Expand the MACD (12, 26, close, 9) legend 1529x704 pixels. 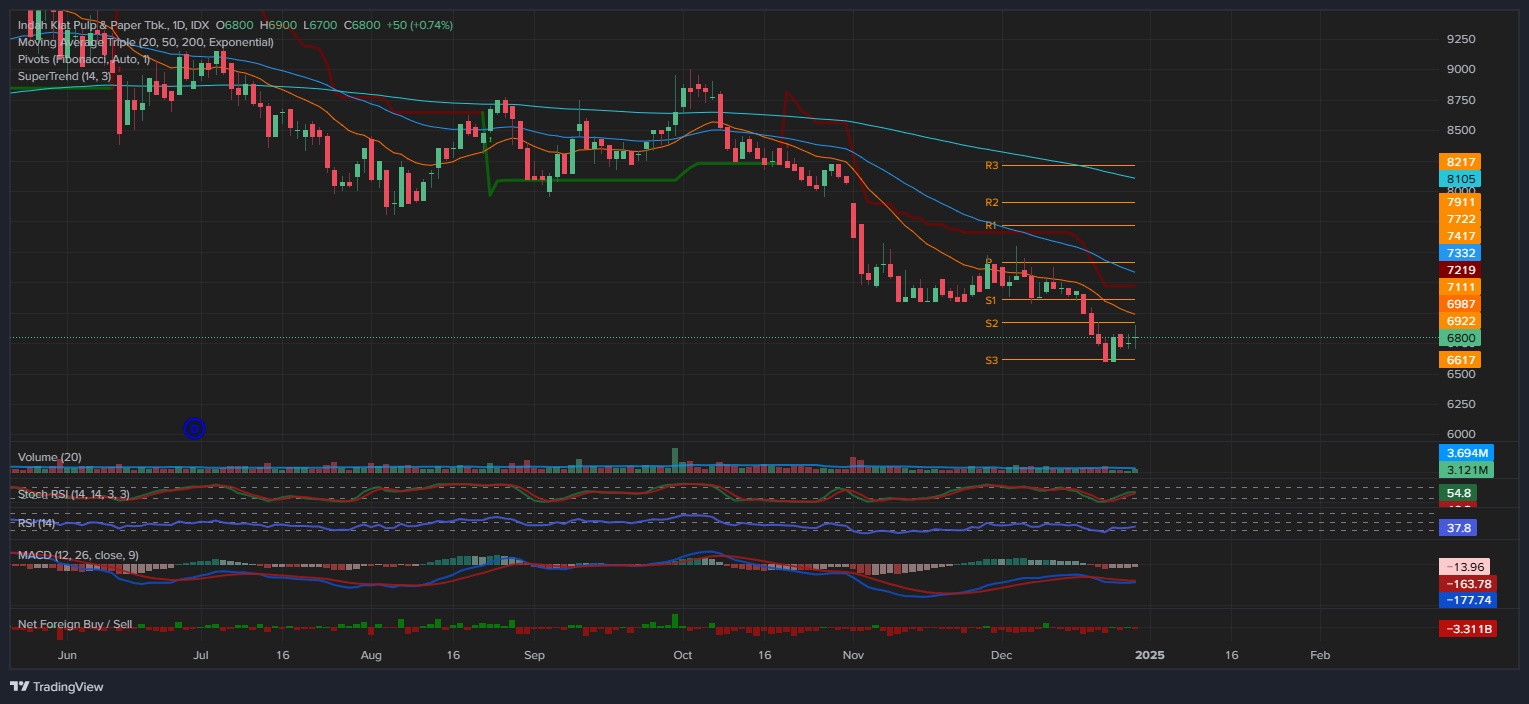pyautogui.click(x=77, y=554)
